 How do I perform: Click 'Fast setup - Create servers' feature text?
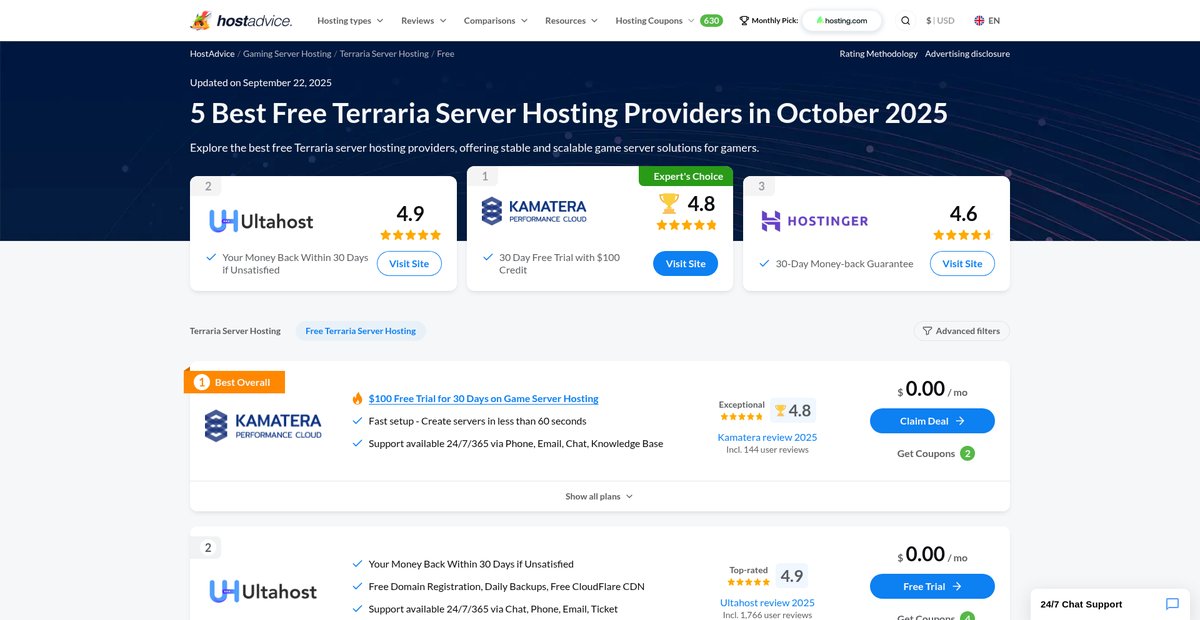click(477, 421)
